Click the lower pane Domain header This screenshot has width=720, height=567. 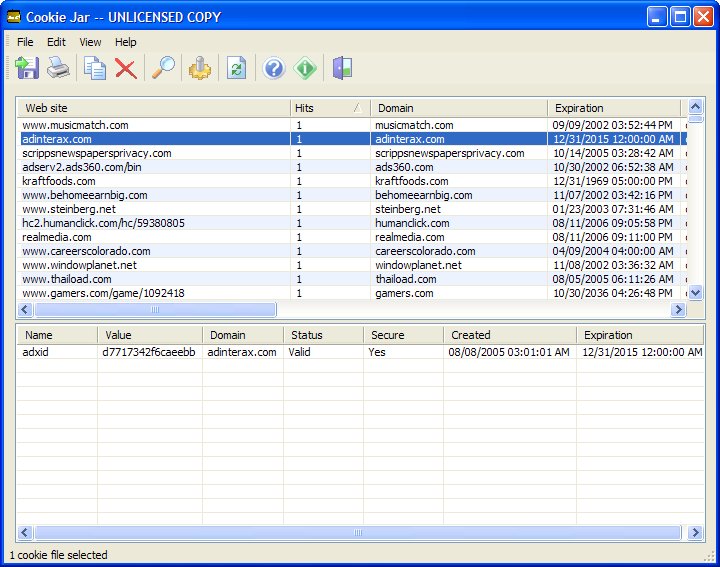click(x=243, y=335)
